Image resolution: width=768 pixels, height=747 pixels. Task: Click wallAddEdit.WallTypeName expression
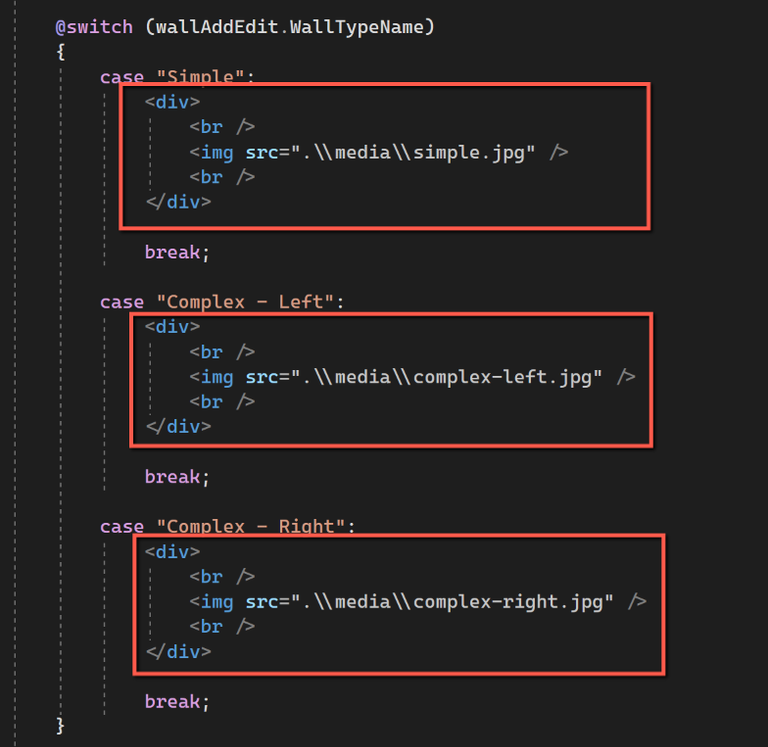point(290,27)
